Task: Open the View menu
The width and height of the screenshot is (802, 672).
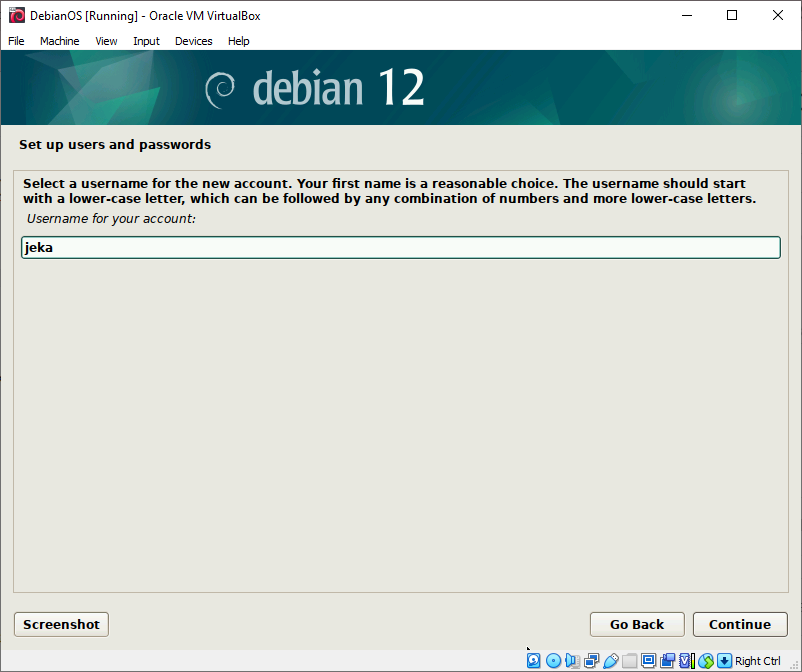Action: 106,41
